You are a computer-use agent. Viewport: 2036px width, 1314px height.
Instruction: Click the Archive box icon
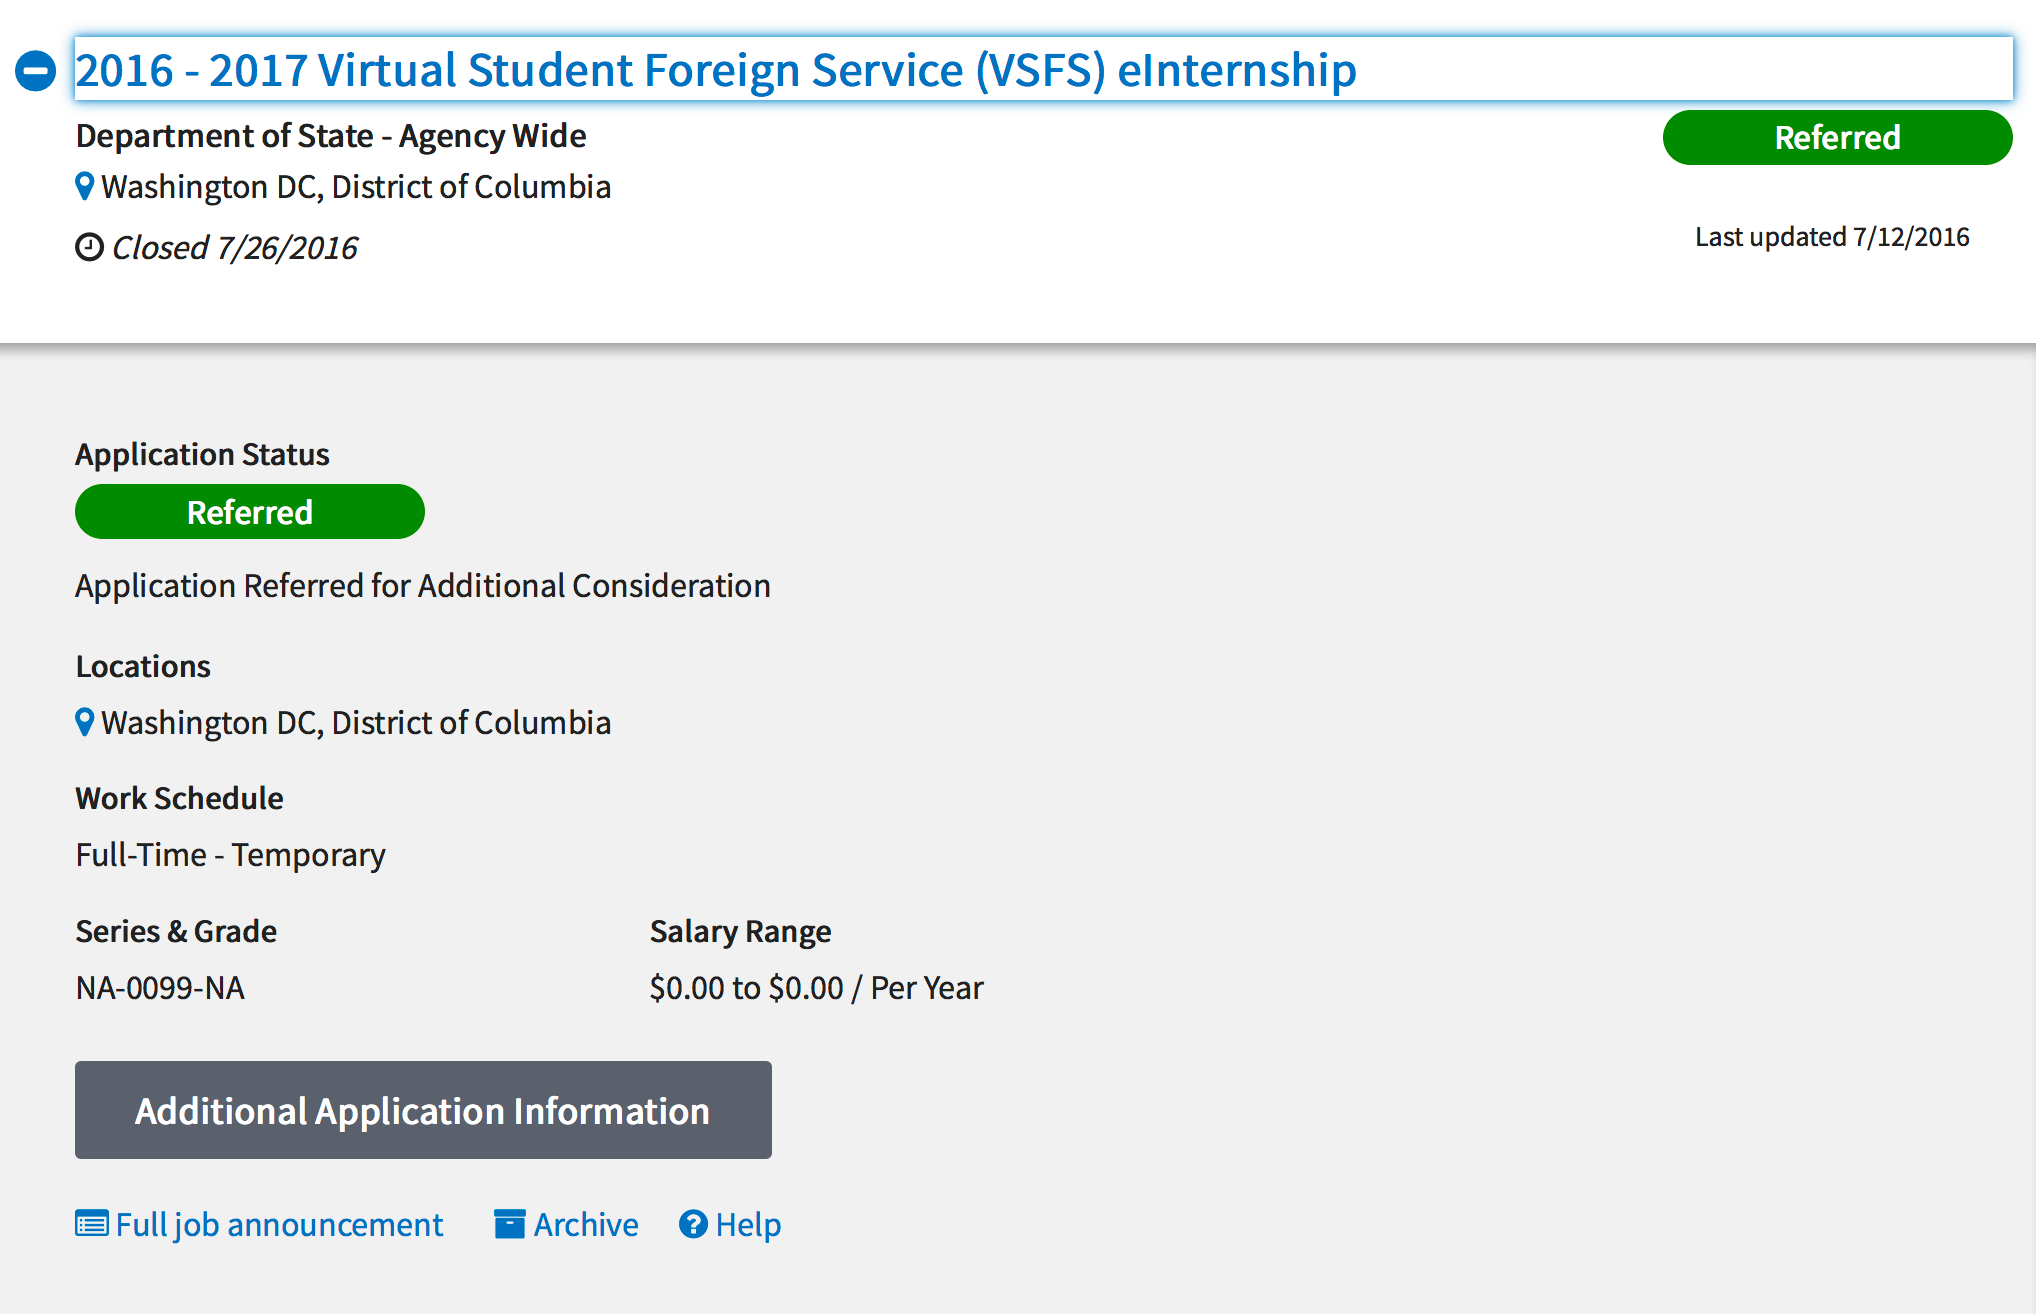coord(509,1224)
